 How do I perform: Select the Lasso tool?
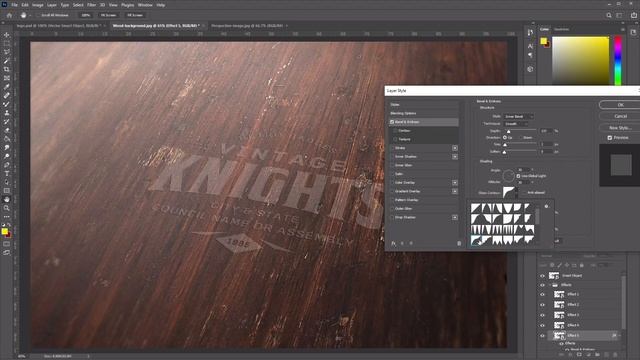7,52
